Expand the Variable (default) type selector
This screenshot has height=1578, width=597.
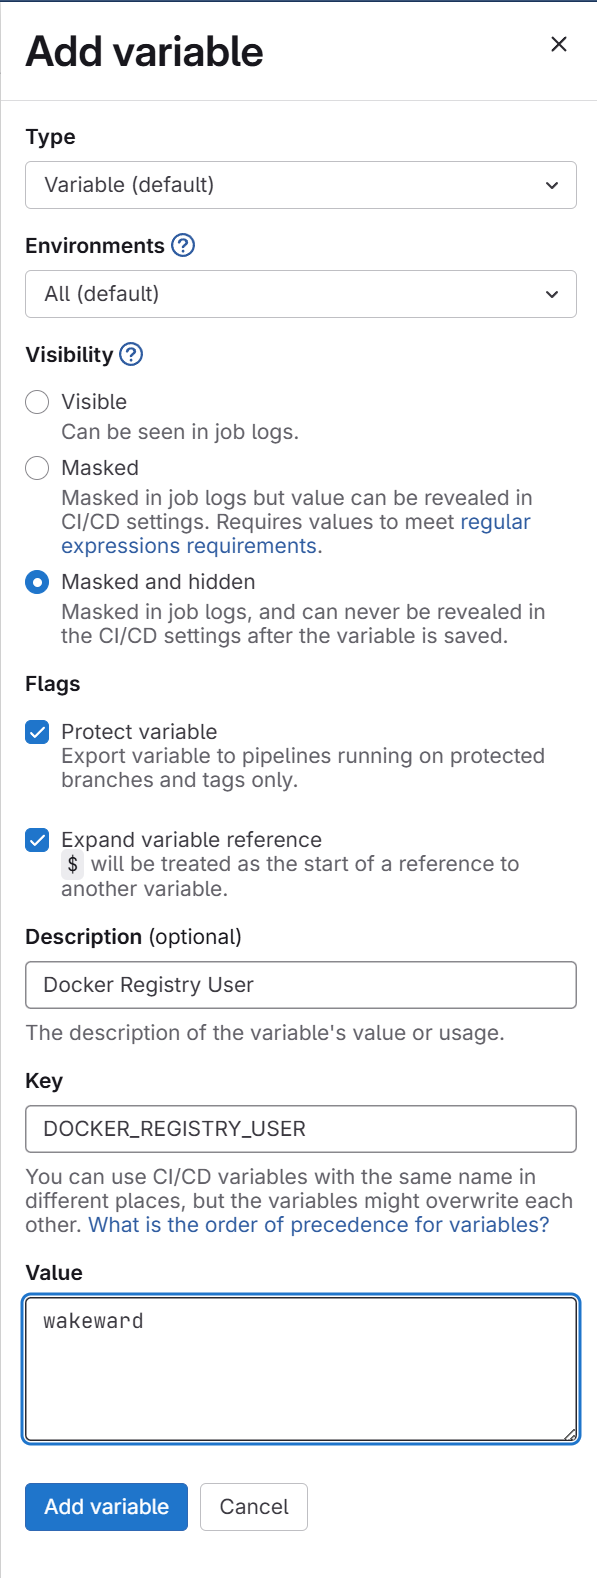point(300,185)
